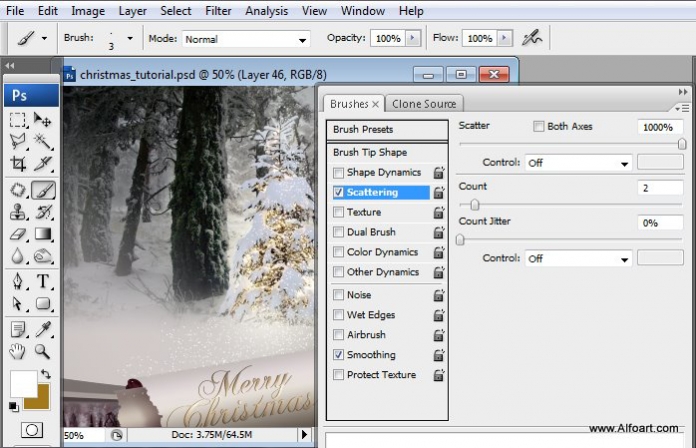Enable the Texture checkbox
Viewport: 696px width, 448px height.
pyautogui.click(x=338, y=212)
